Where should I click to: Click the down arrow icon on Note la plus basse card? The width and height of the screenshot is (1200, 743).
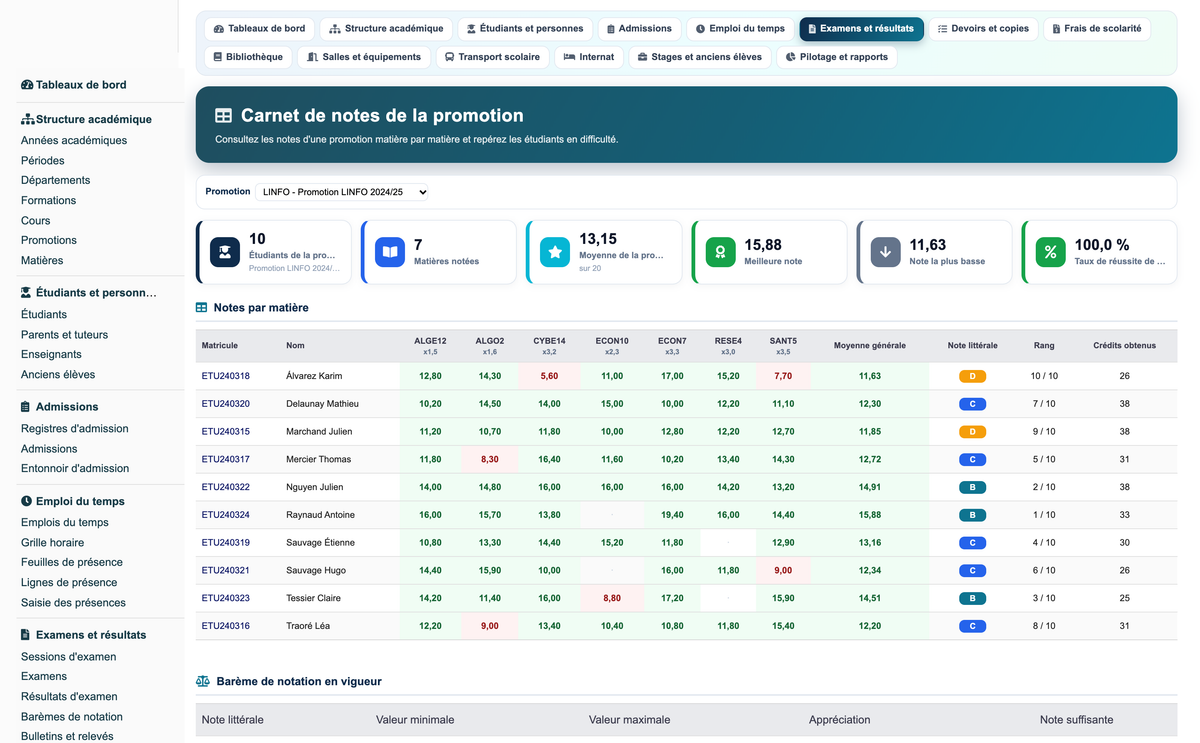(x=885, y=252)
